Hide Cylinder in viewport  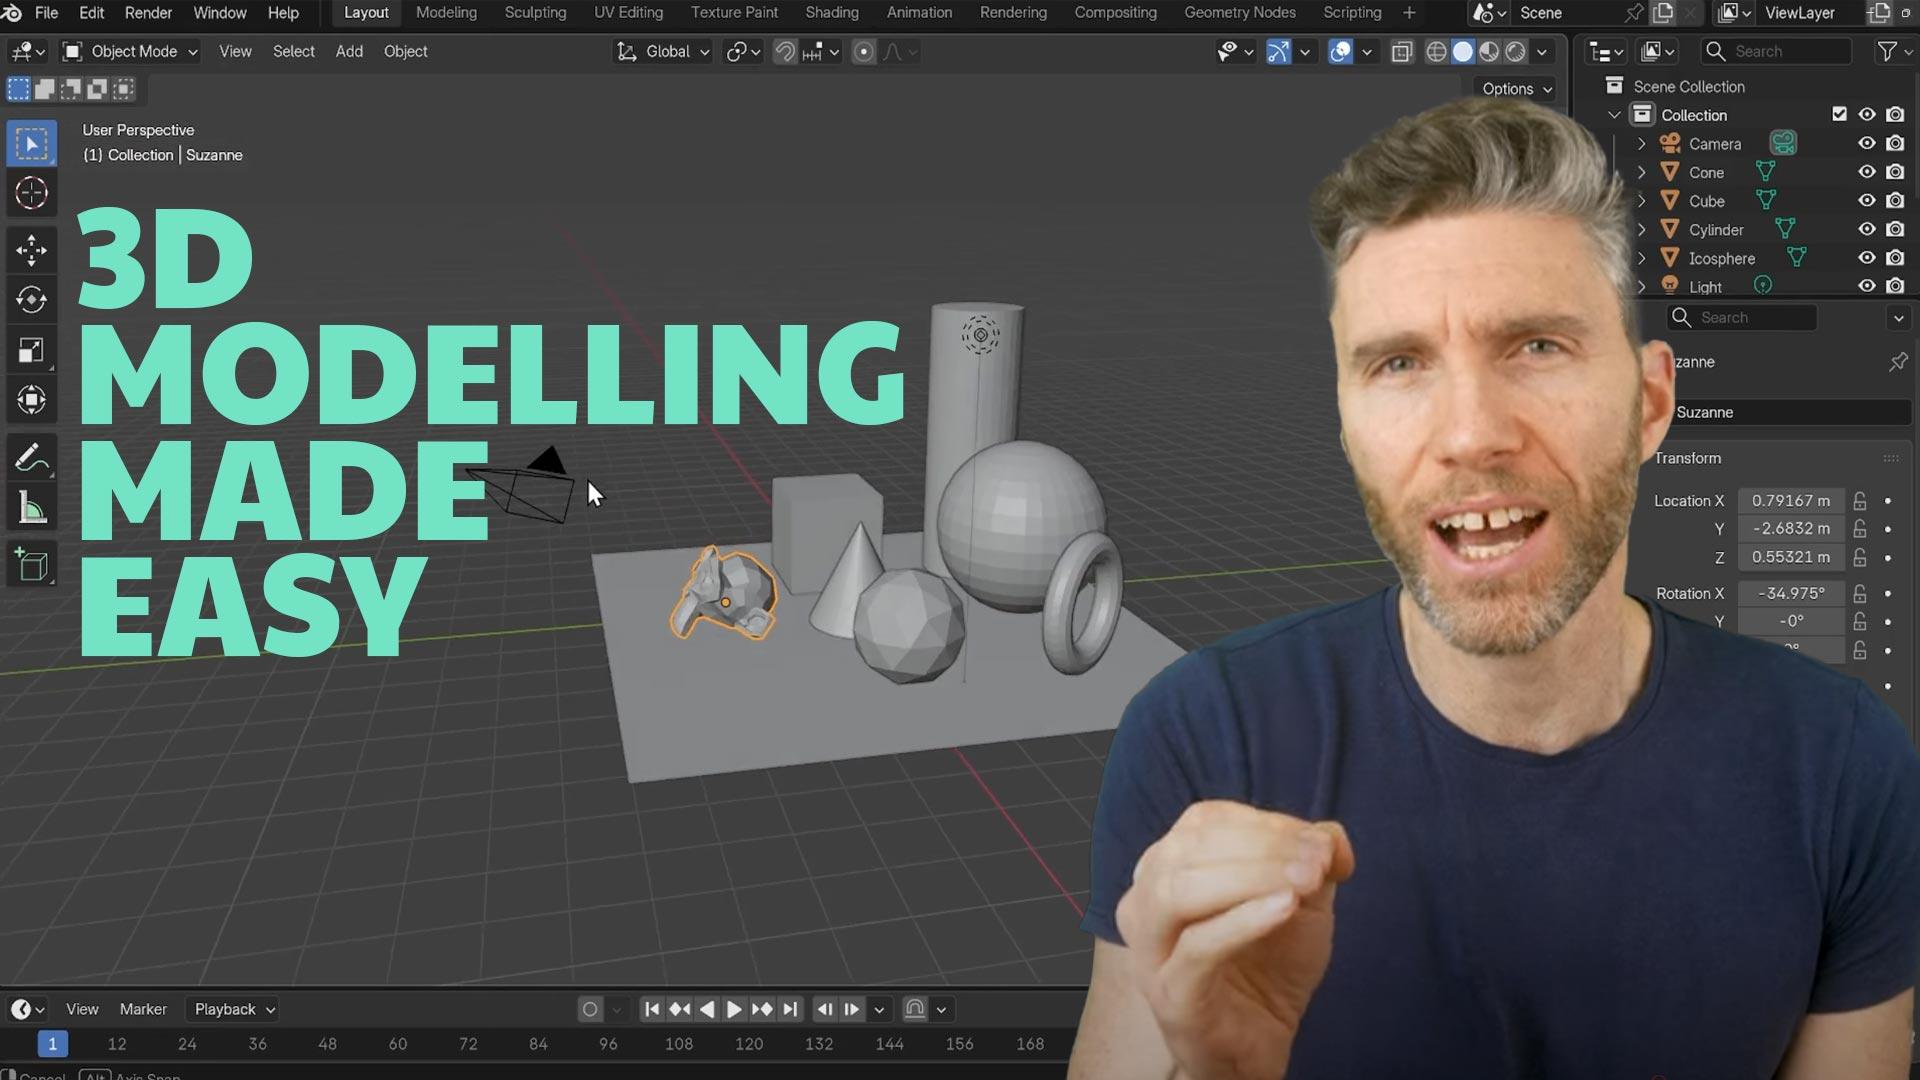(1866, 229)
